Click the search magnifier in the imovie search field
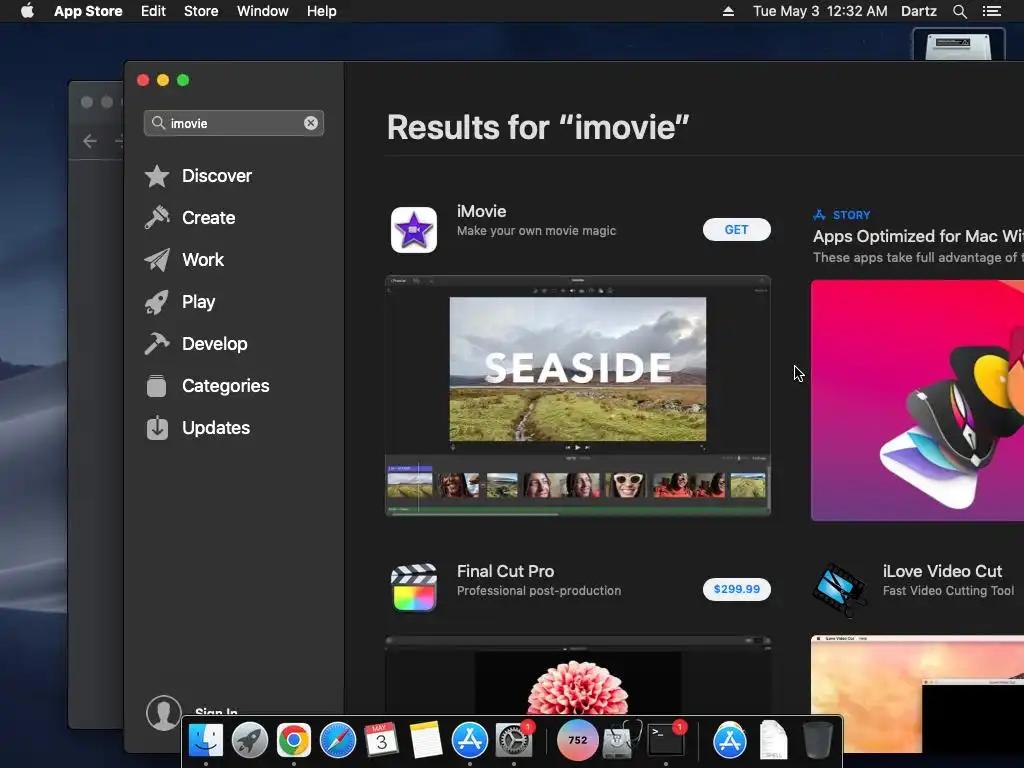Viewport: 1024px width, 768px height. tap(158, 123)
